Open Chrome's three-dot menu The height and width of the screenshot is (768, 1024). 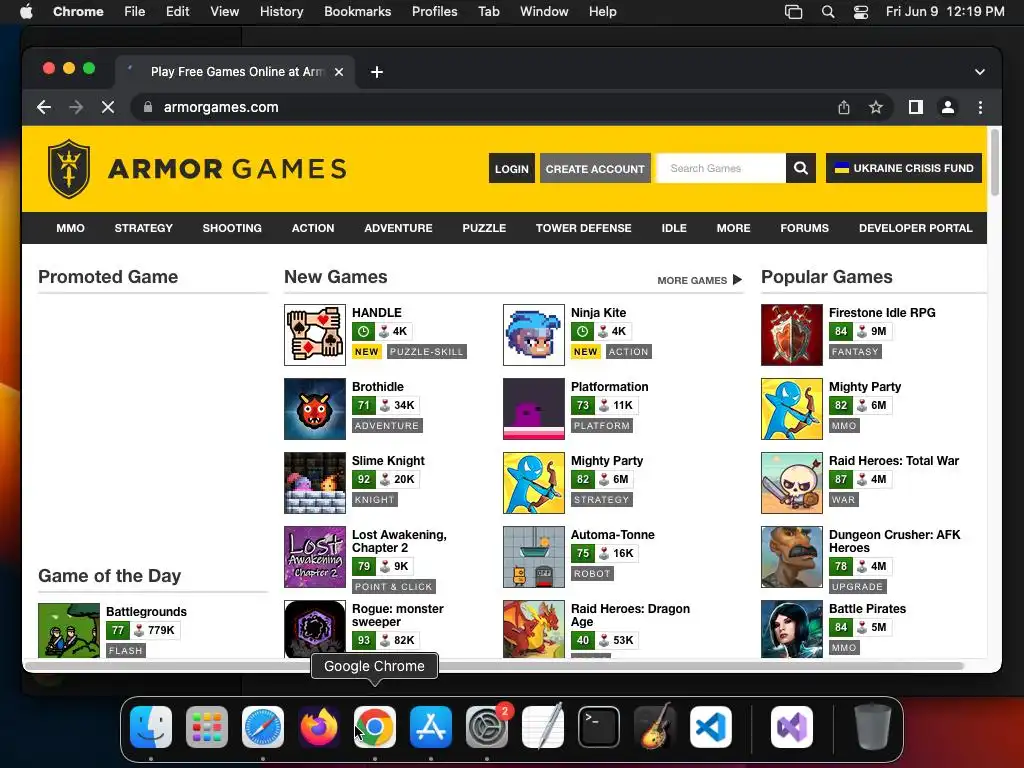[x=980, y=107]
